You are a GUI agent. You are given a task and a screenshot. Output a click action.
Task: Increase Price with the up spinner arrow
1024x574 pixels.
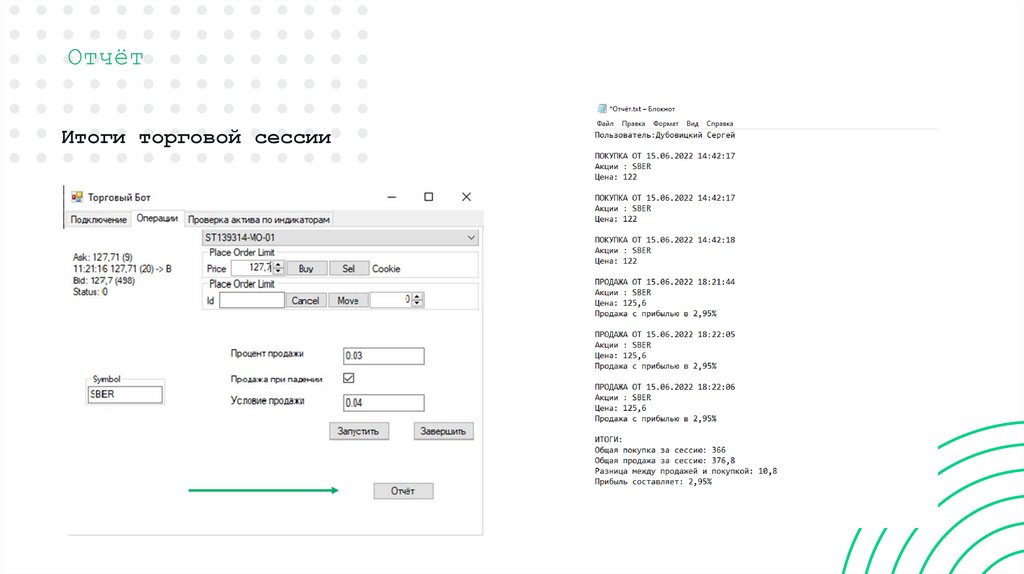tap(279, 264)
